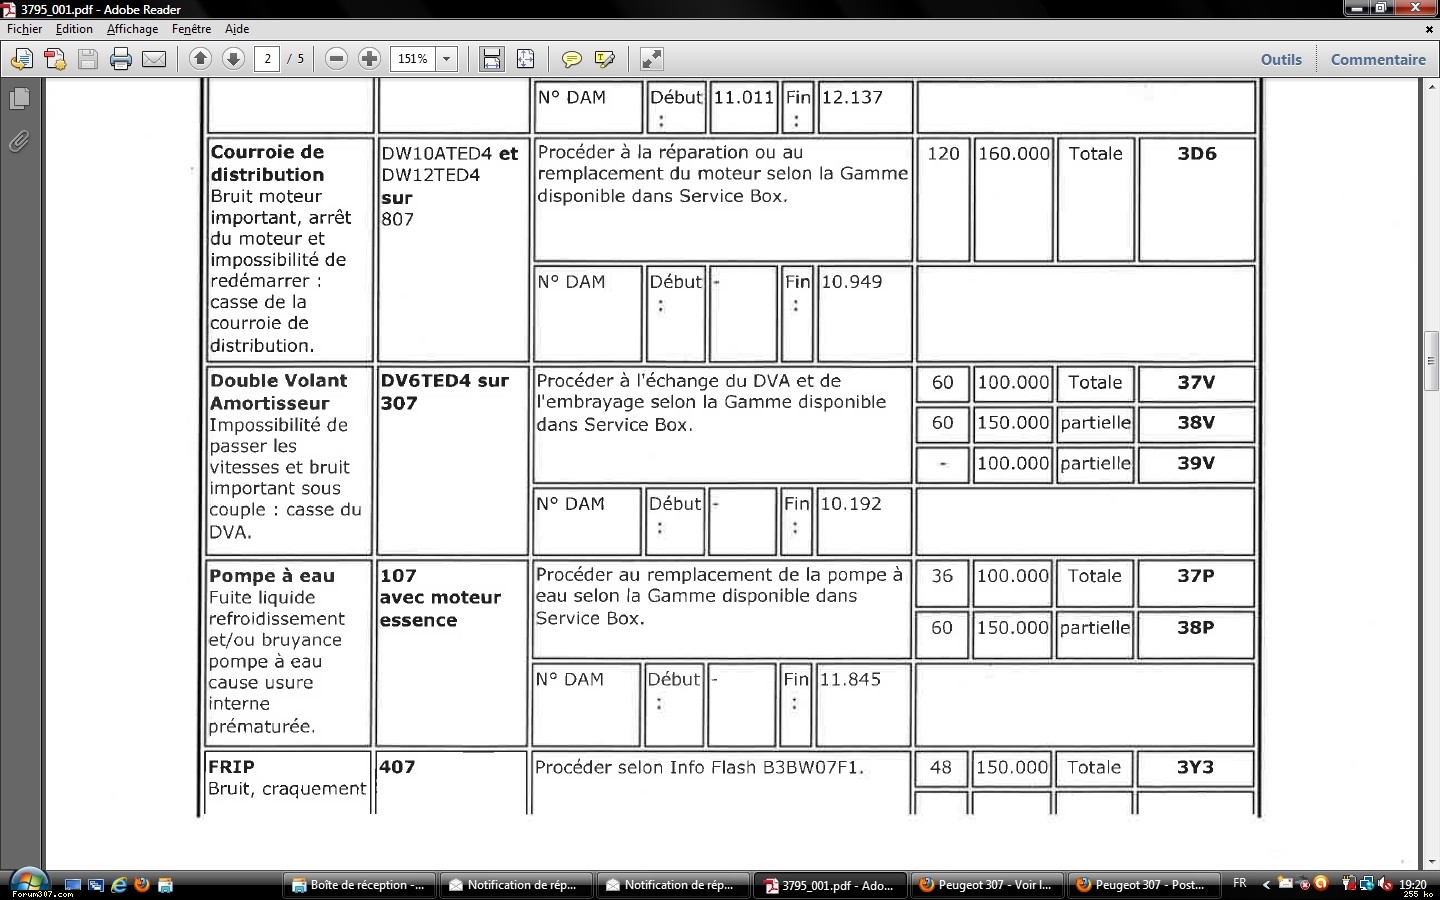Open the Outils pane
Image resolution: width=1440 pixels, height=900 pixels.
(x=1281, y=60)
